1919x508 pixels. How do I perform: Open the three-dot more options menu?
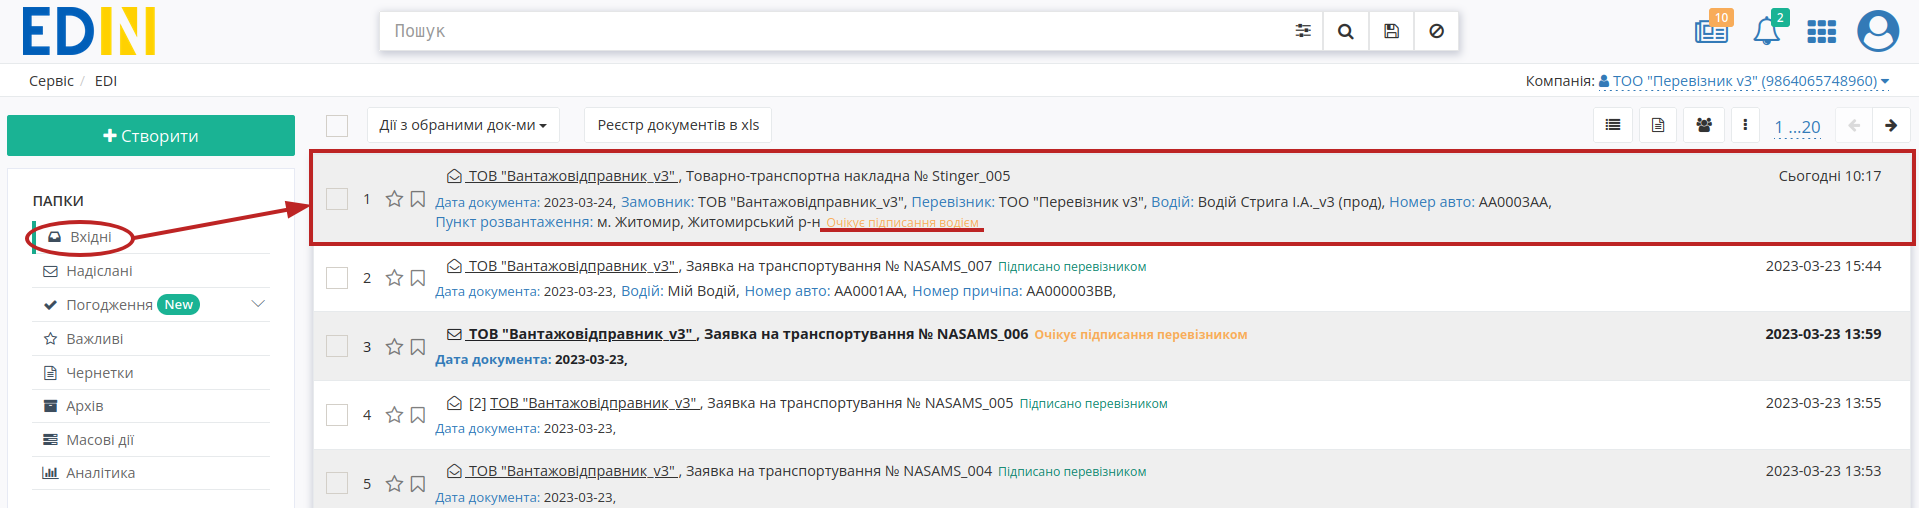tap(1745, 125)
